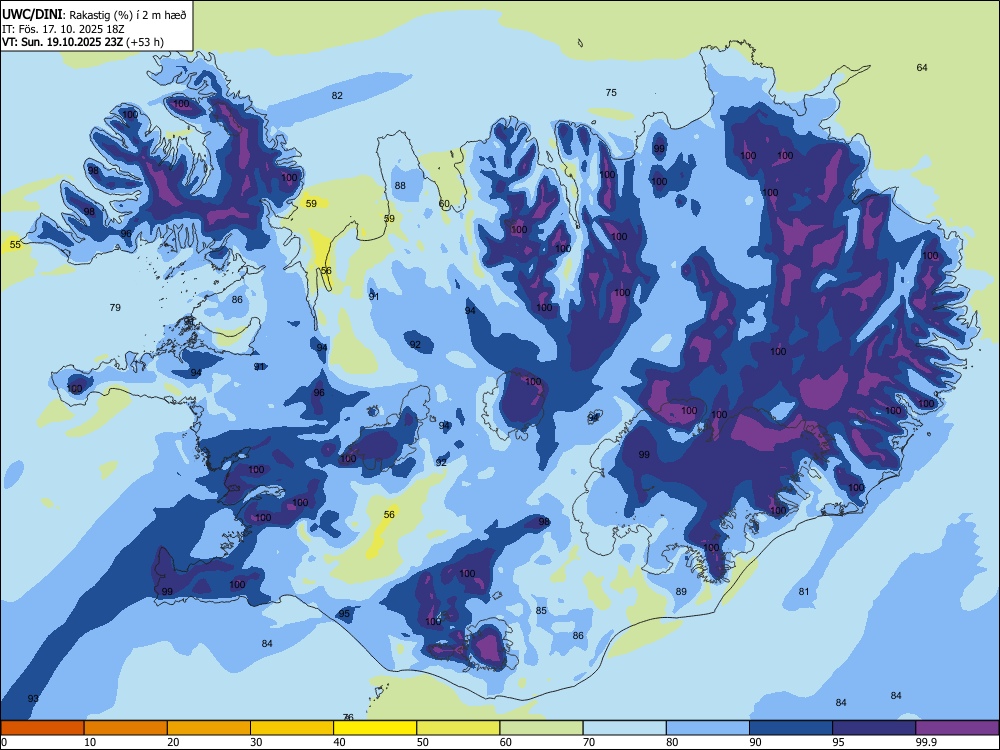Click the legend tick label 30

pos(256,742)
